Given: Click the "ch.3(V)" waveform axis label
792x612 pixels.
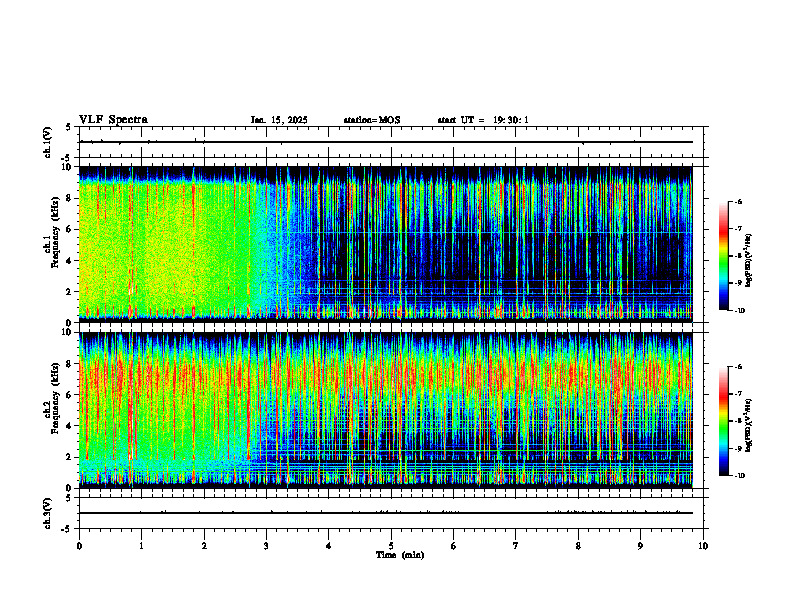Looking at the screenshot, I should [x=47, y=513].
